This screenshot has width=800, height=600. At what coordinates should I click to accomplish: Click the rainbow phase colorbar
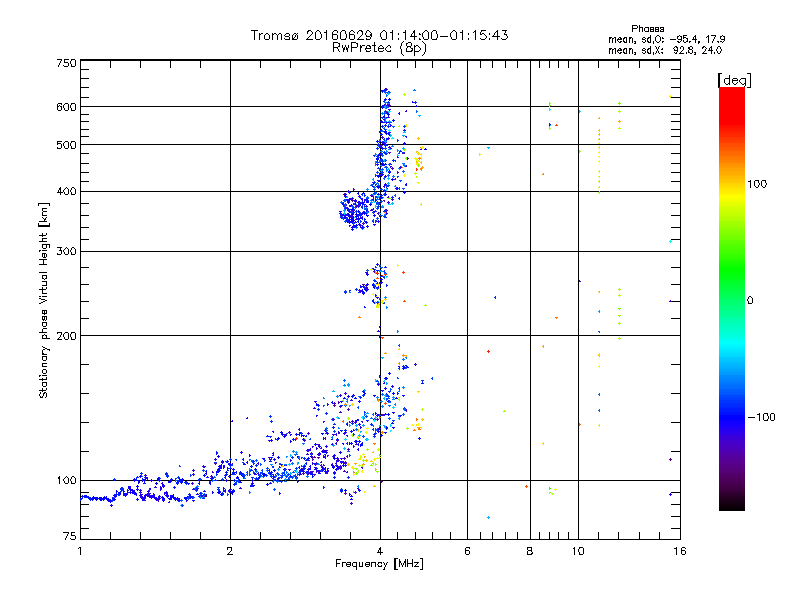732,298
